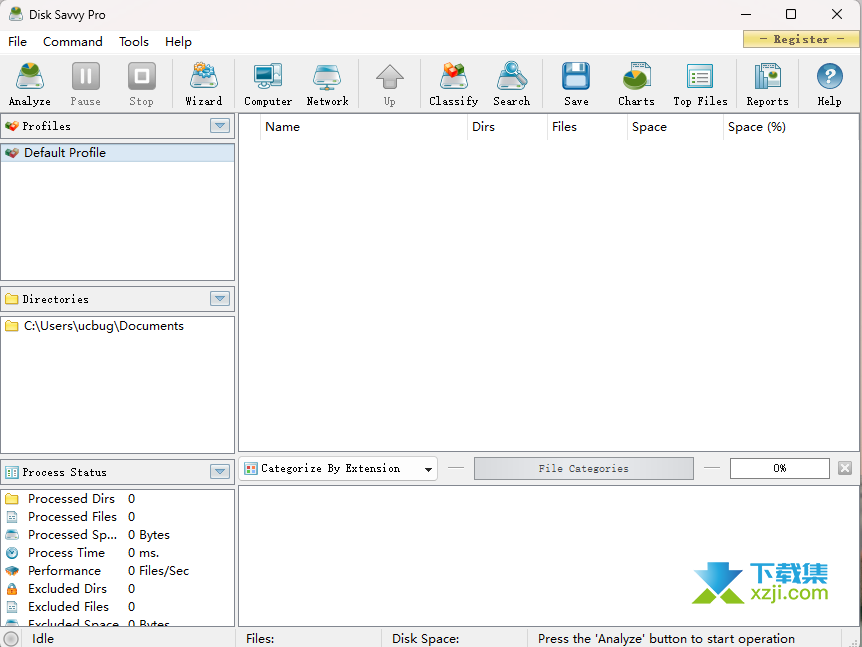Click the Register button
This screenshot has width=862, height=647.
coord(801,39)
